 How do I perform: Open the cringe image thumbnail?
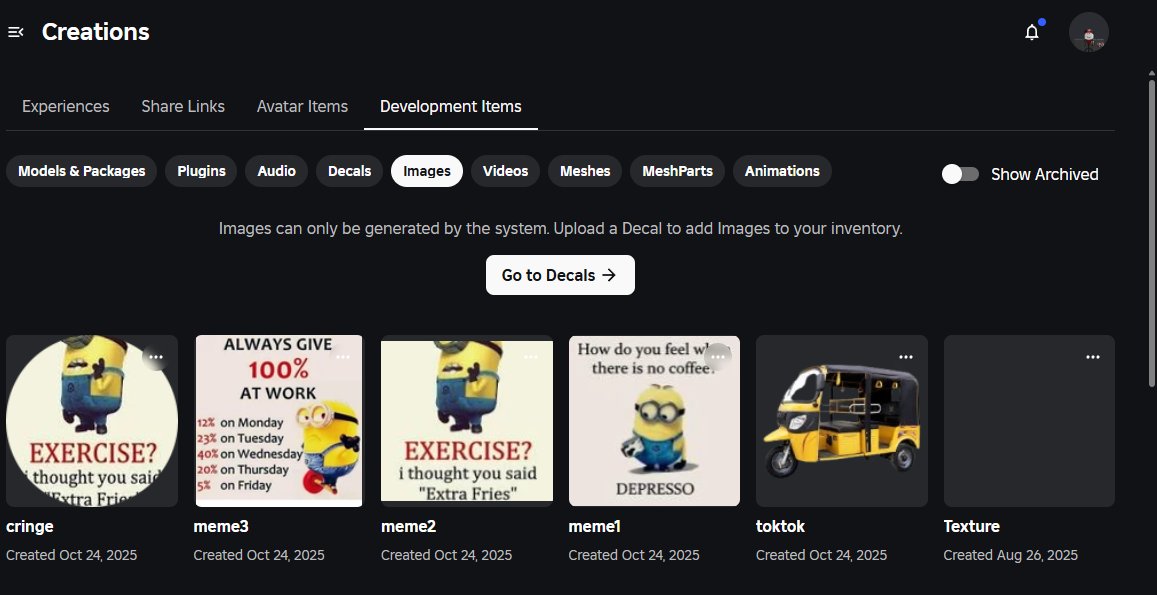(92, 421)
